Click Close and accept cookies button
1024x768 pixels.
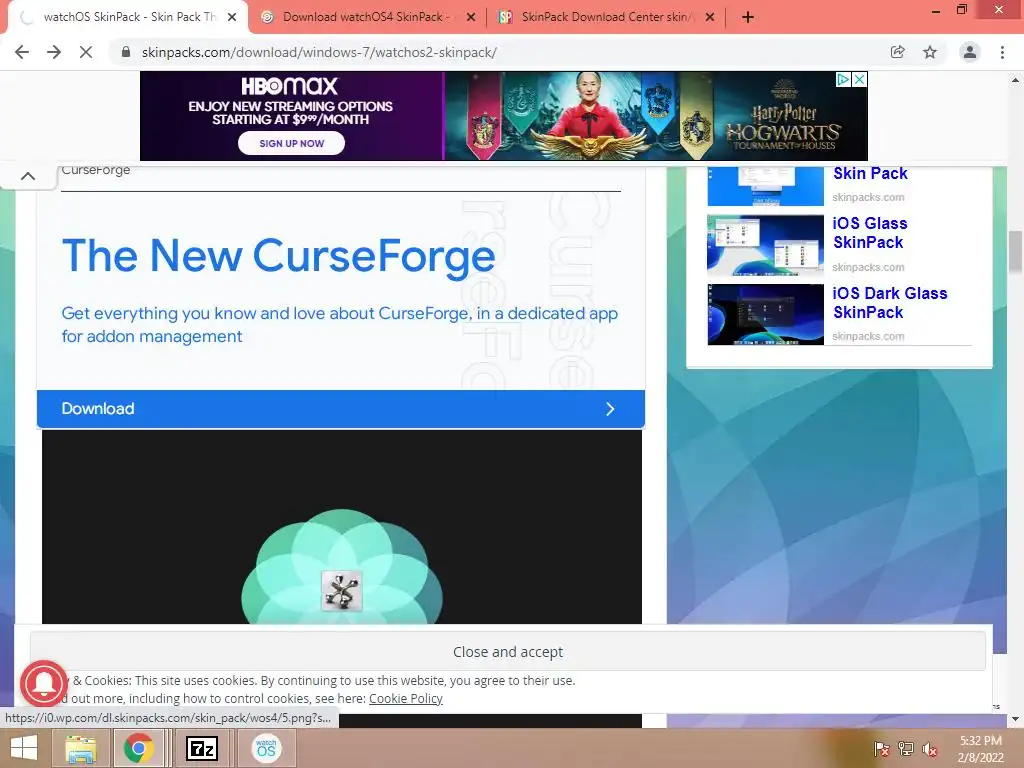click(507, 652)
